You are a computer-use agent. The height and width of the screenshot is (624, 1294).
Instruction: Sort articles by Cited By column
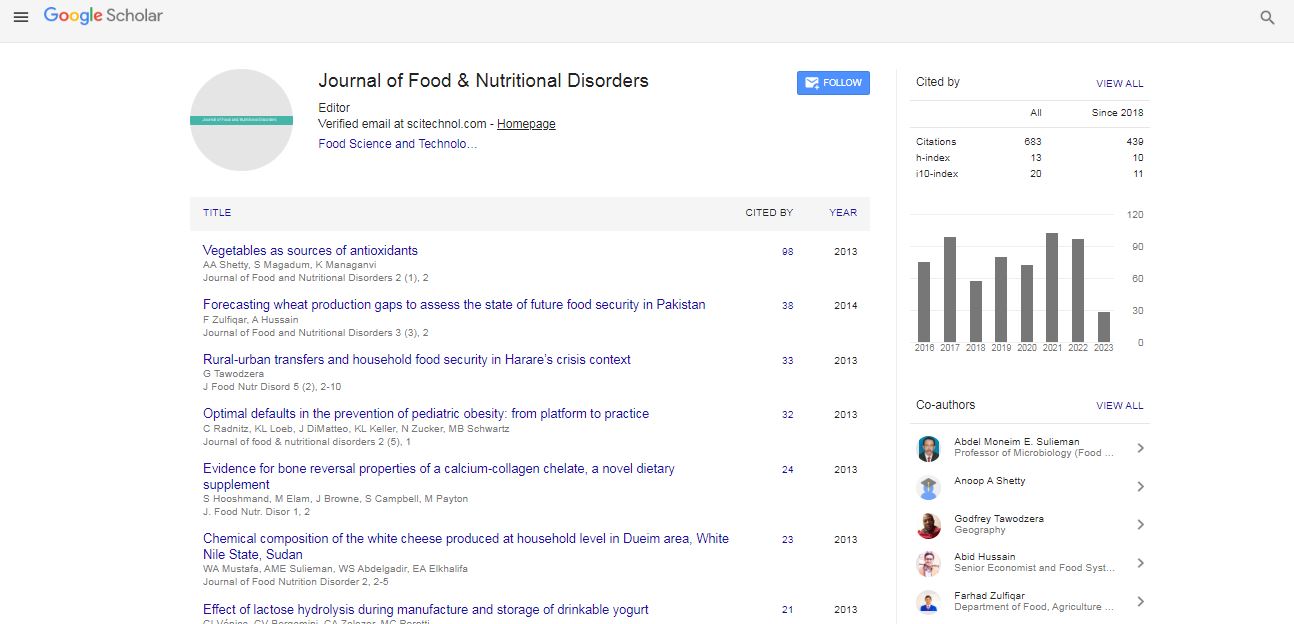point(769,213)
